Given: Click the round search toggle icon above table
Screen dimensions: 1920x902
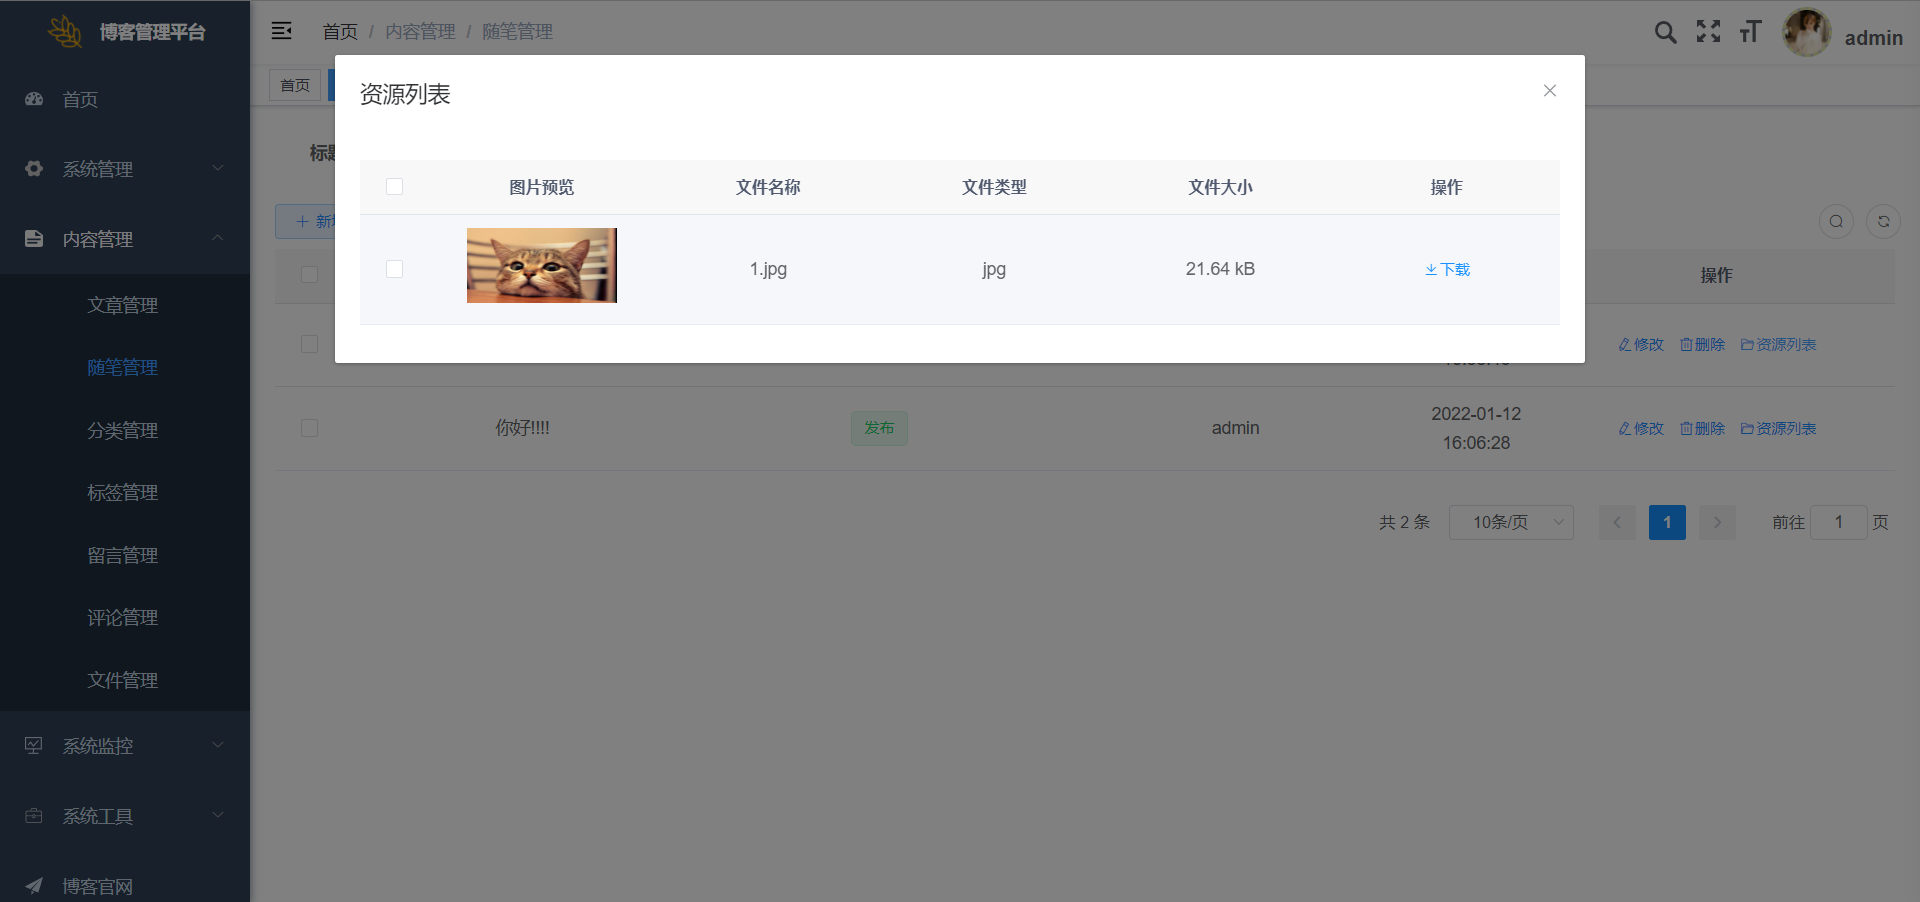Looking at the screenshot, I should tap(1836, 222).
